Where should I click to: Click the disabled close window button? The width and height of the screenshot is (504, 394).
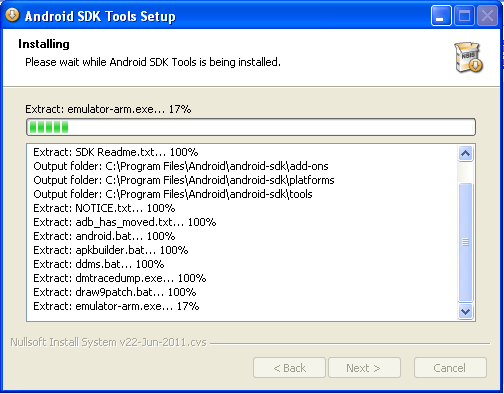(487, 16)
